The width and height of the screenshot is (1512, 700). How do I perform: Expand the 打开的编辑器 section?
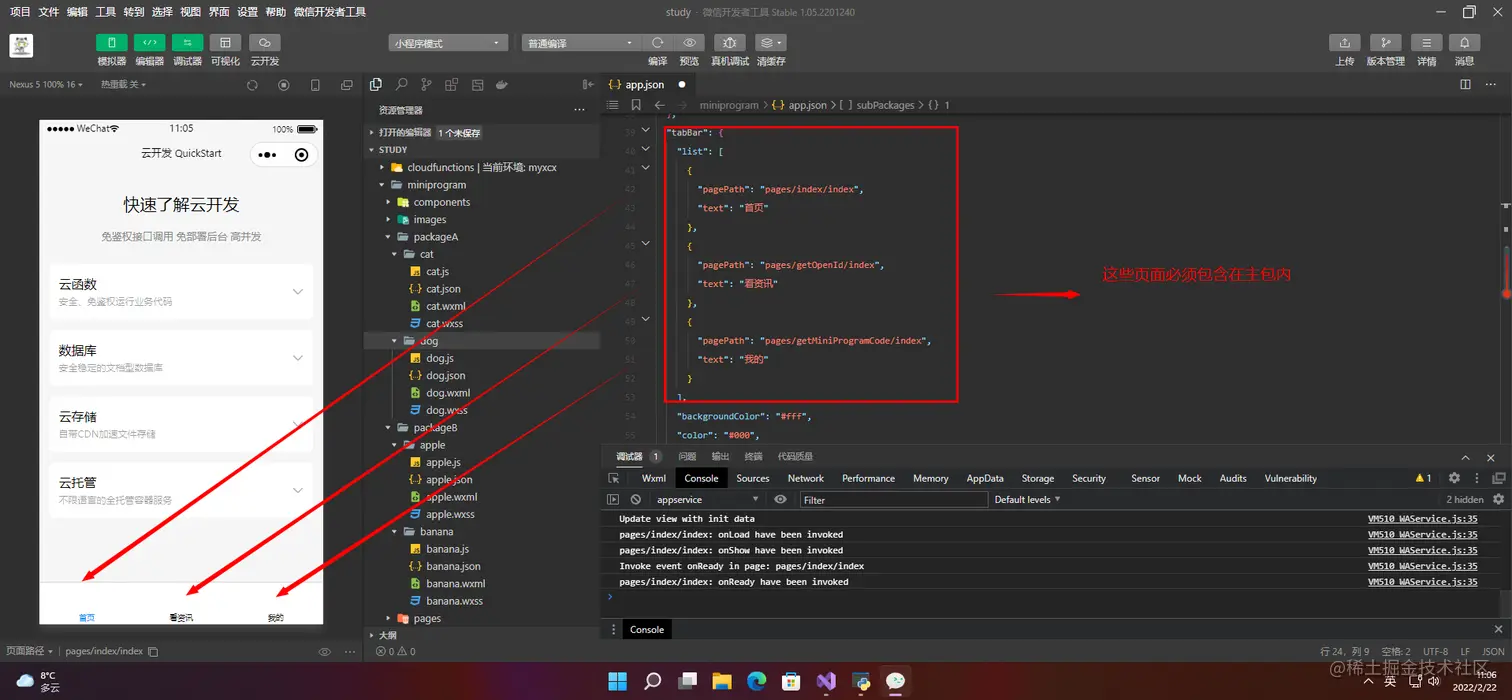point(483,133)
